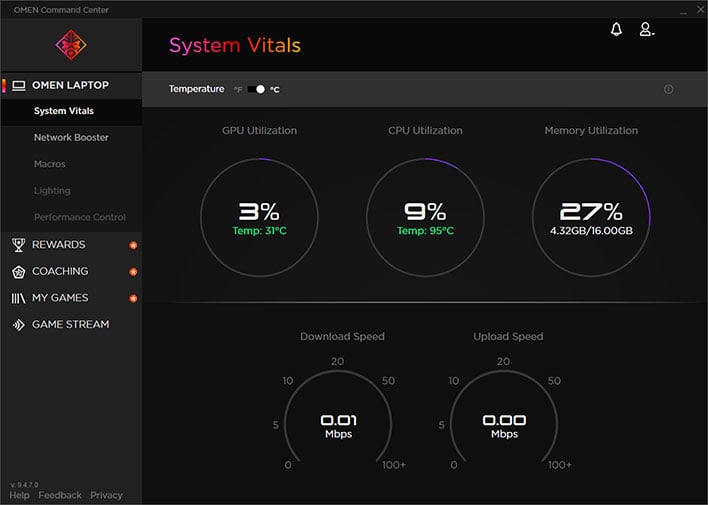Click the laptop icon beside OMEN LAPTOP

(x=19, y=85)
